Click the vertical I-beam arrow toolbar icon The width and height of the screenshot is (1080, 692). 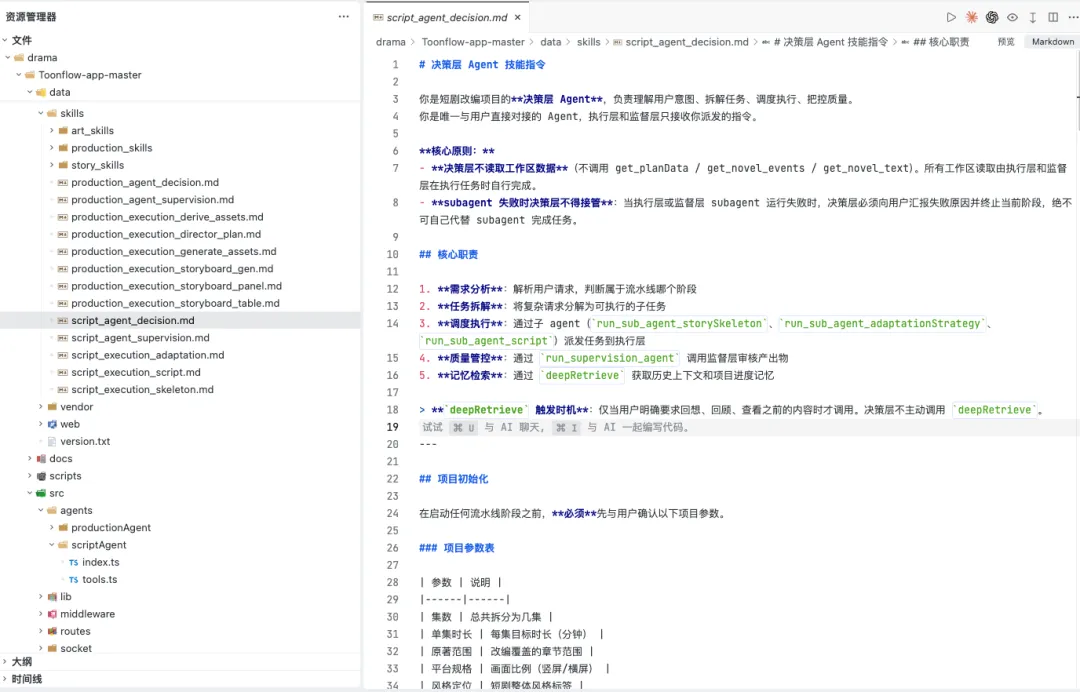1032,17
